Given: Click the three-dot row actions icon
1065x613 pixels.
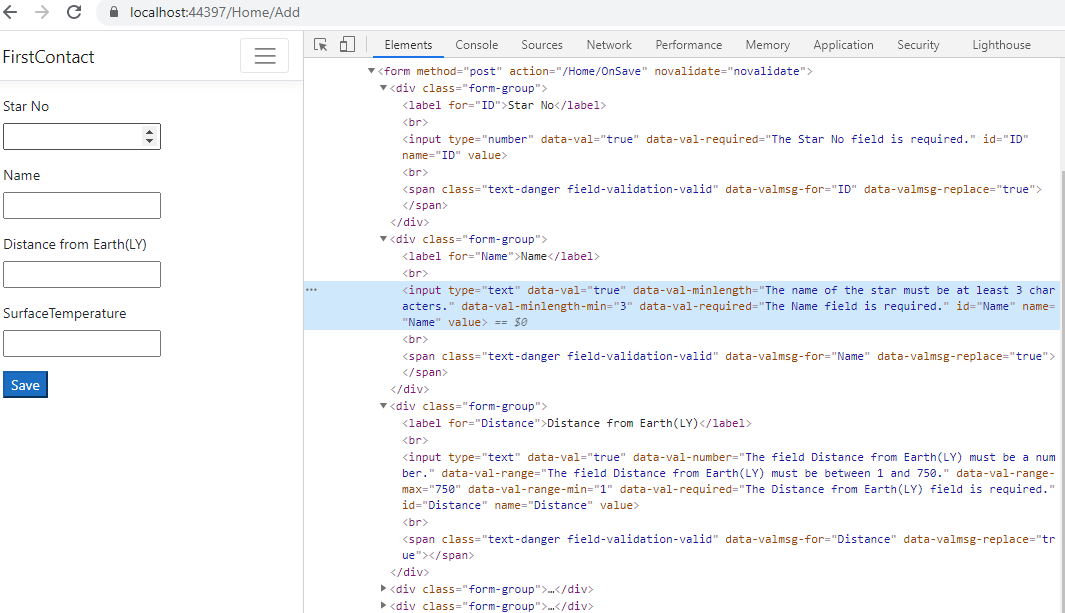Looking at the screenshot, I should pyautogui.click(x=312, y=289).
